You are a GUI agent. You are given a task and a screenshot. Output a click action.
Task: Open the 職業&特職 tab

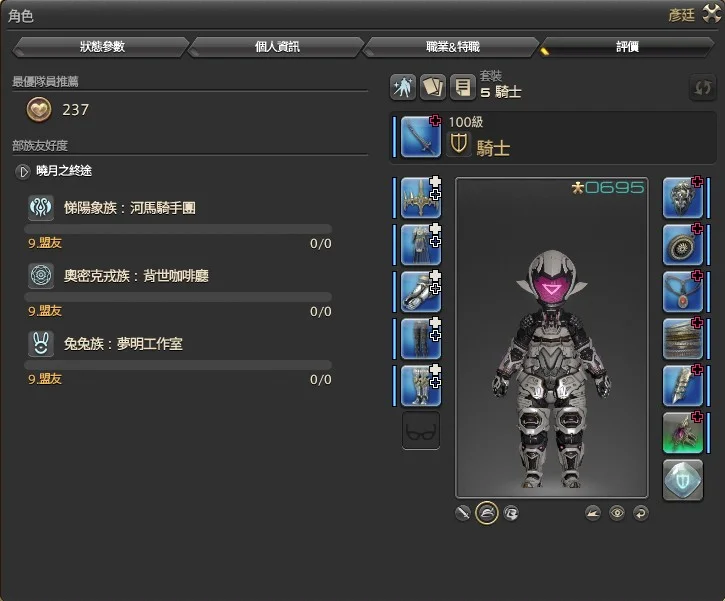click(x=453, y=47)
